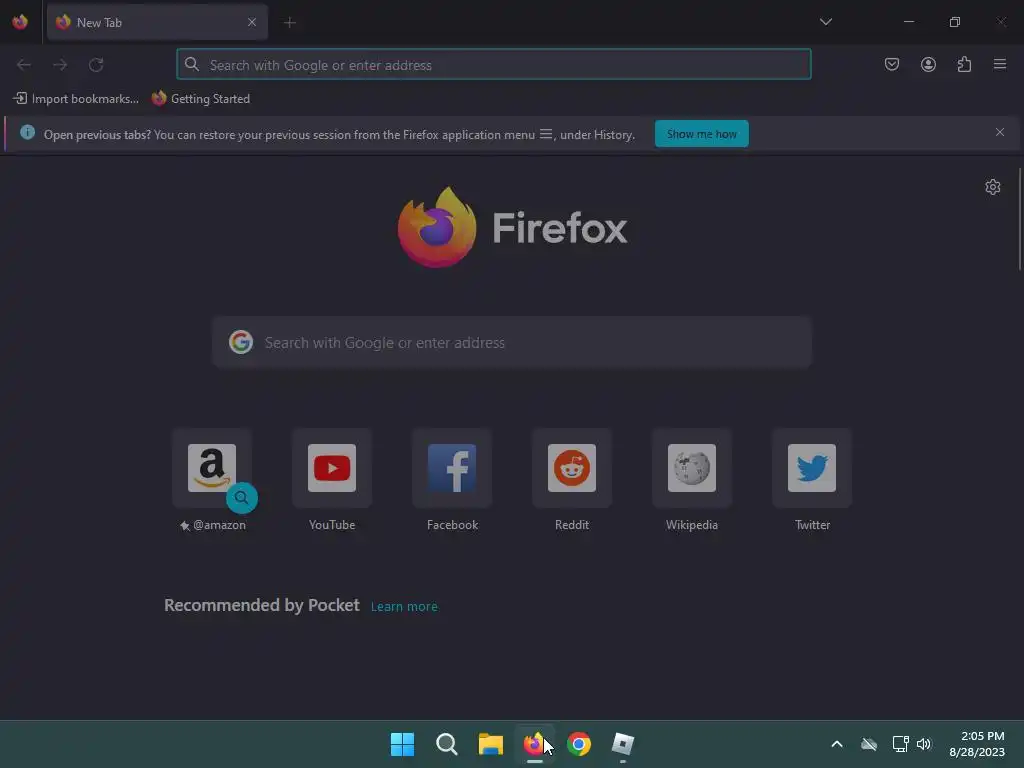Open a new tab with plus button
1024x768 pixels.
click(290, 22)
